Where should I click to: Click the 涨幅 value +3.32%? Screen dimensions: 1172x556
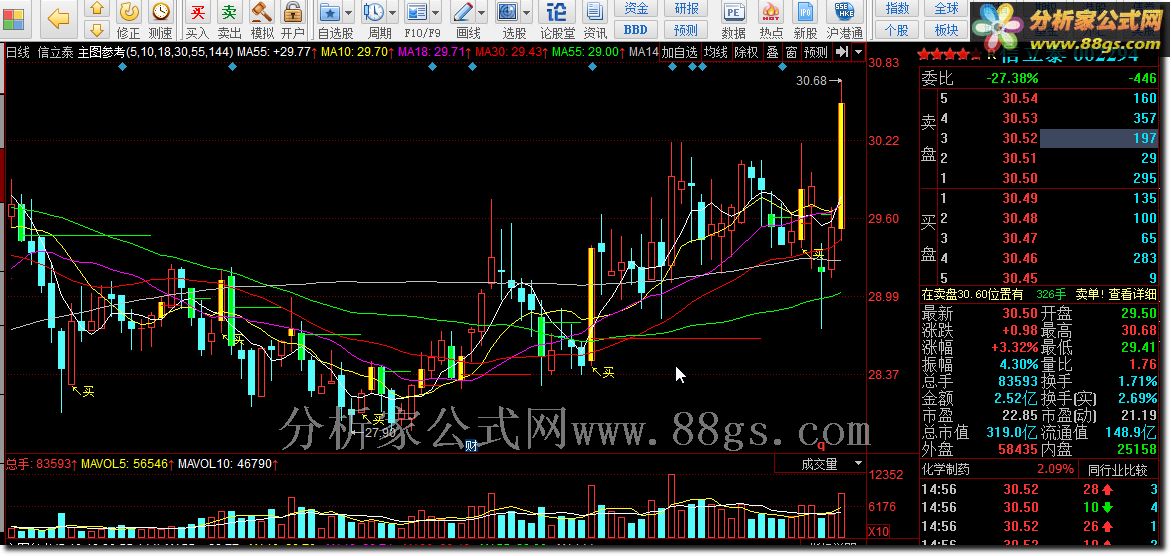(1014, 347)
